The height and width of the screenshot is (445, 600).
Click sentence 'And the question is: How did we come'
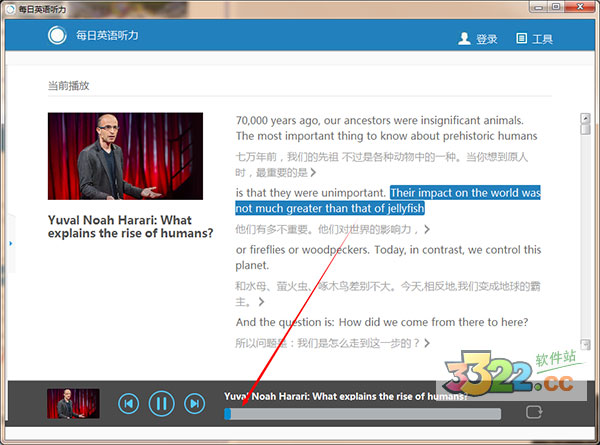[382, 322]
